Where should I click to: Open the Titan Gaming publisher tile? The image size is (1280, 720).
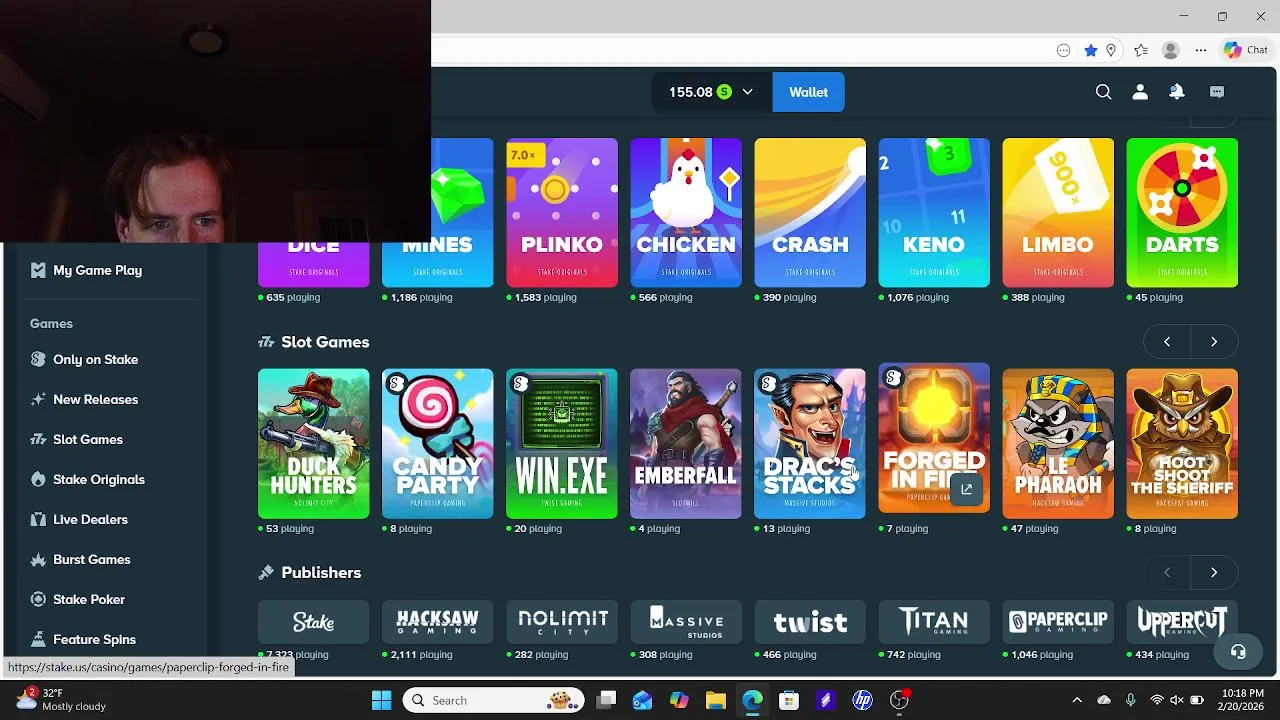pyautogui.click(x=934, y=622)
